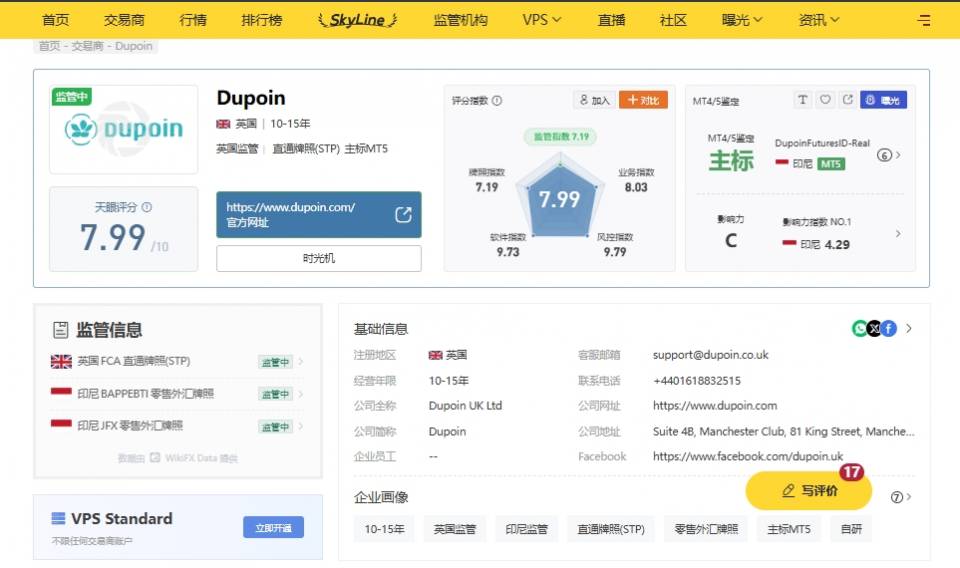Open 行情 in the top navigation

point(193,20)
